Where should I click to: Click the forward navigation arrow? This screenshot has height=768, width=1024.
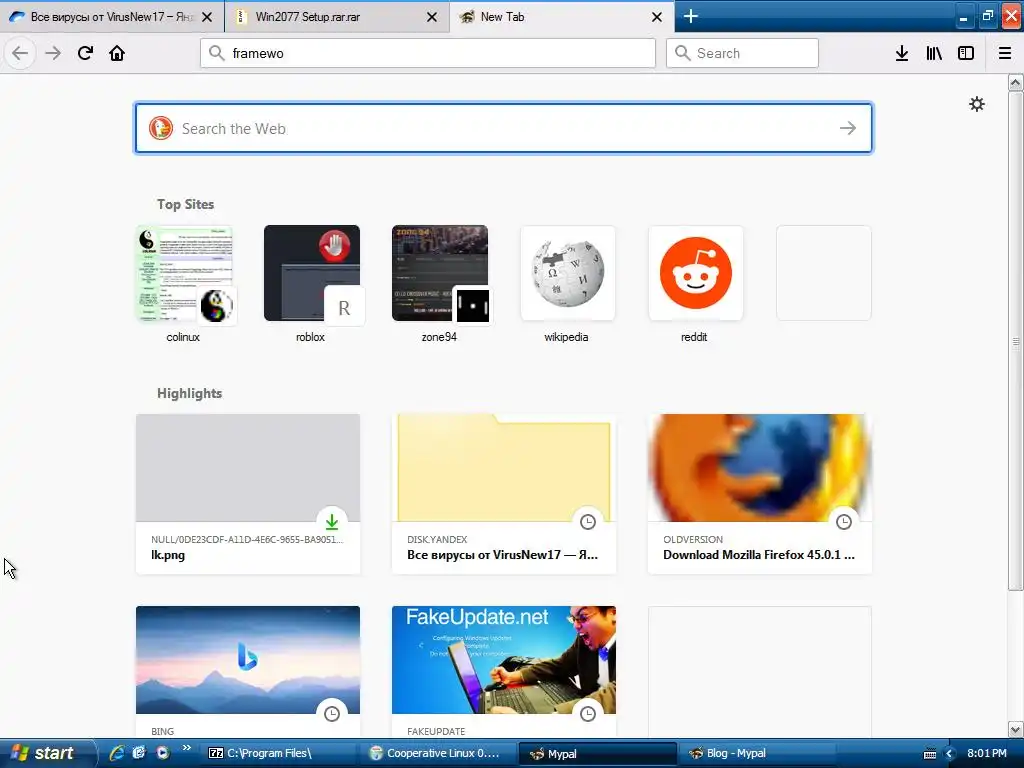(53, 53)
